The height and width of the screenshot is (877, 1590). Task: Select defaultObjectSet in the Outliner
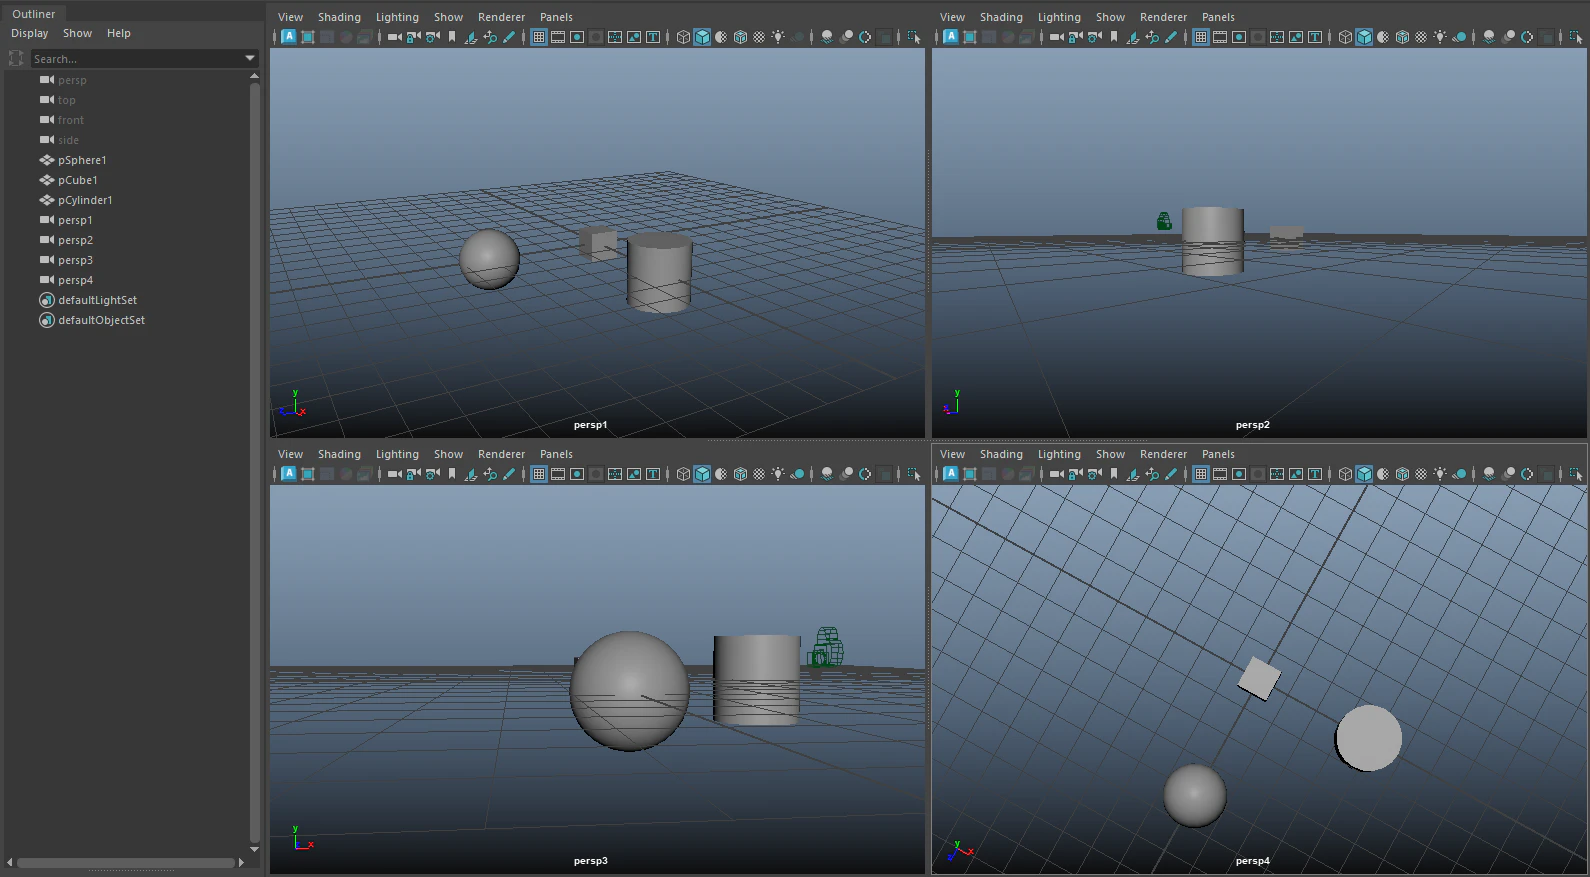[x=101, y=320]
